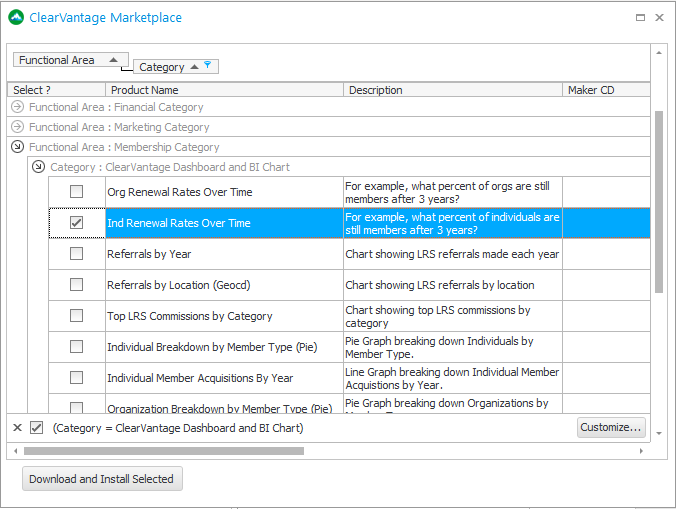This screenshot has height=509, width=676.
Task: Click the vertical scrollbar thumb
Action: tap(659, 202)
